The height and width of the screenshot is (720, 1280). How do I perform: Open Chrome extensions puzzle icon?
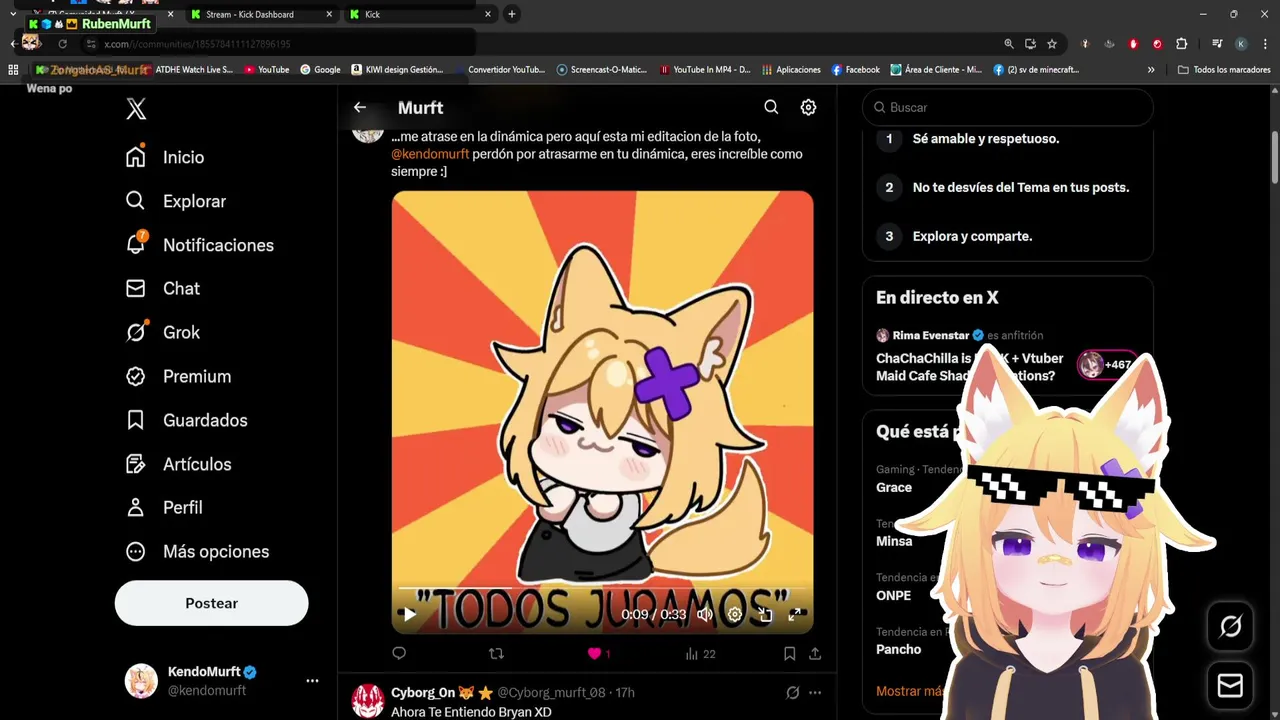tap(1181, 44)
